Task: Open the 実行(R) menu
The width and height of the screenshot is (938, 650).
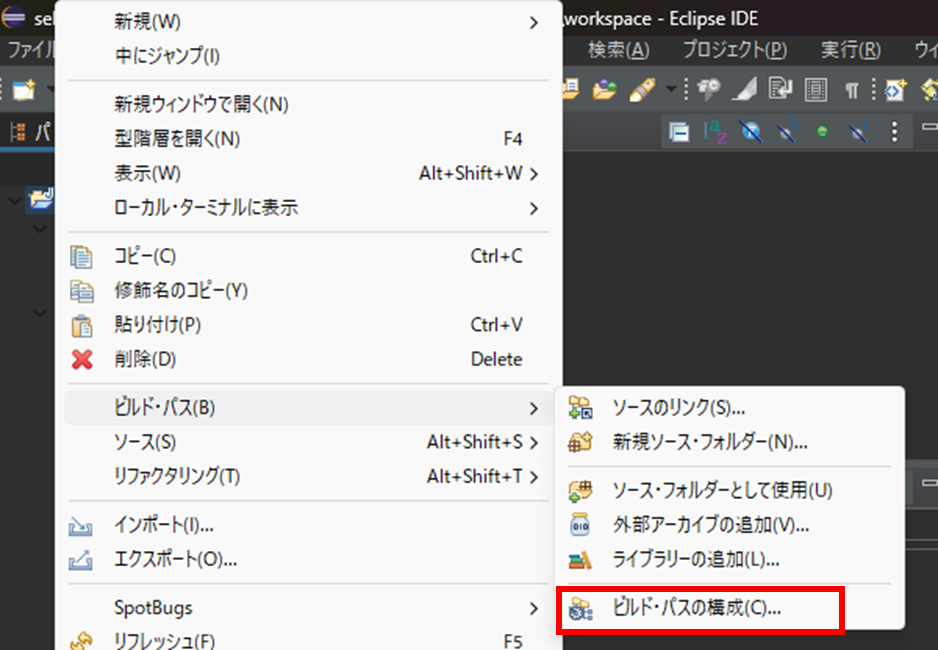Action: pos(850,48)
